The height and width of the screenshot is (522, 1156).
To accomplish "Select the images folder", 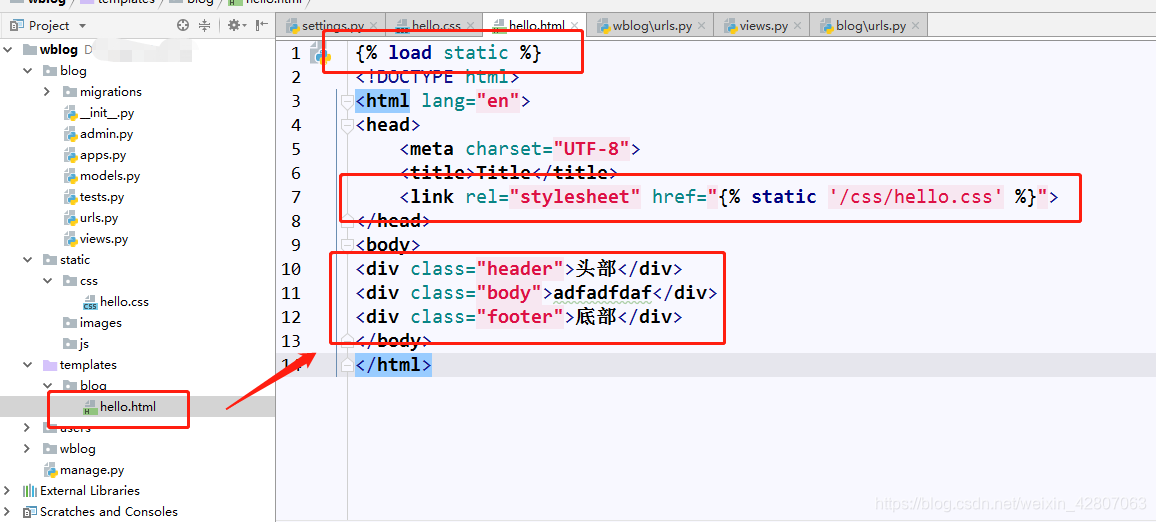I will [x=100, y=323].
